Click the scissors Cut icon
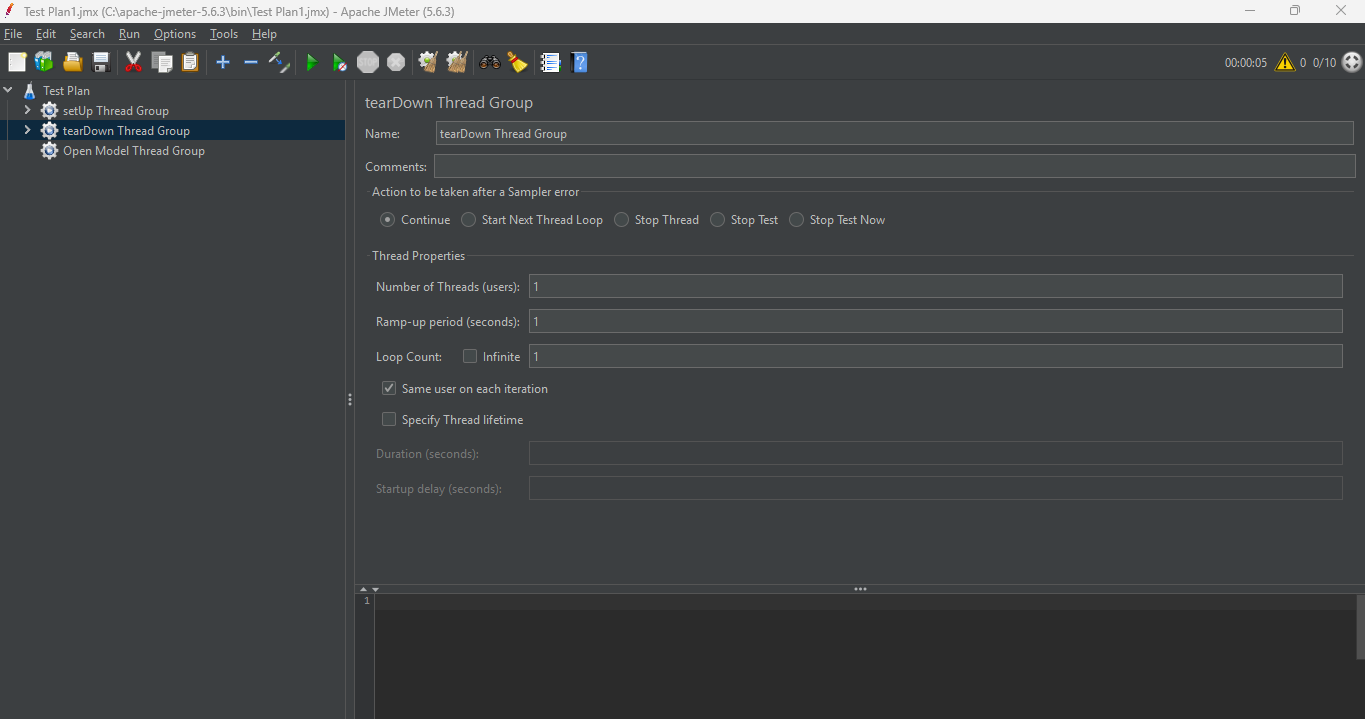Screen dimensions: 1365x719 [x=133, y=63]
